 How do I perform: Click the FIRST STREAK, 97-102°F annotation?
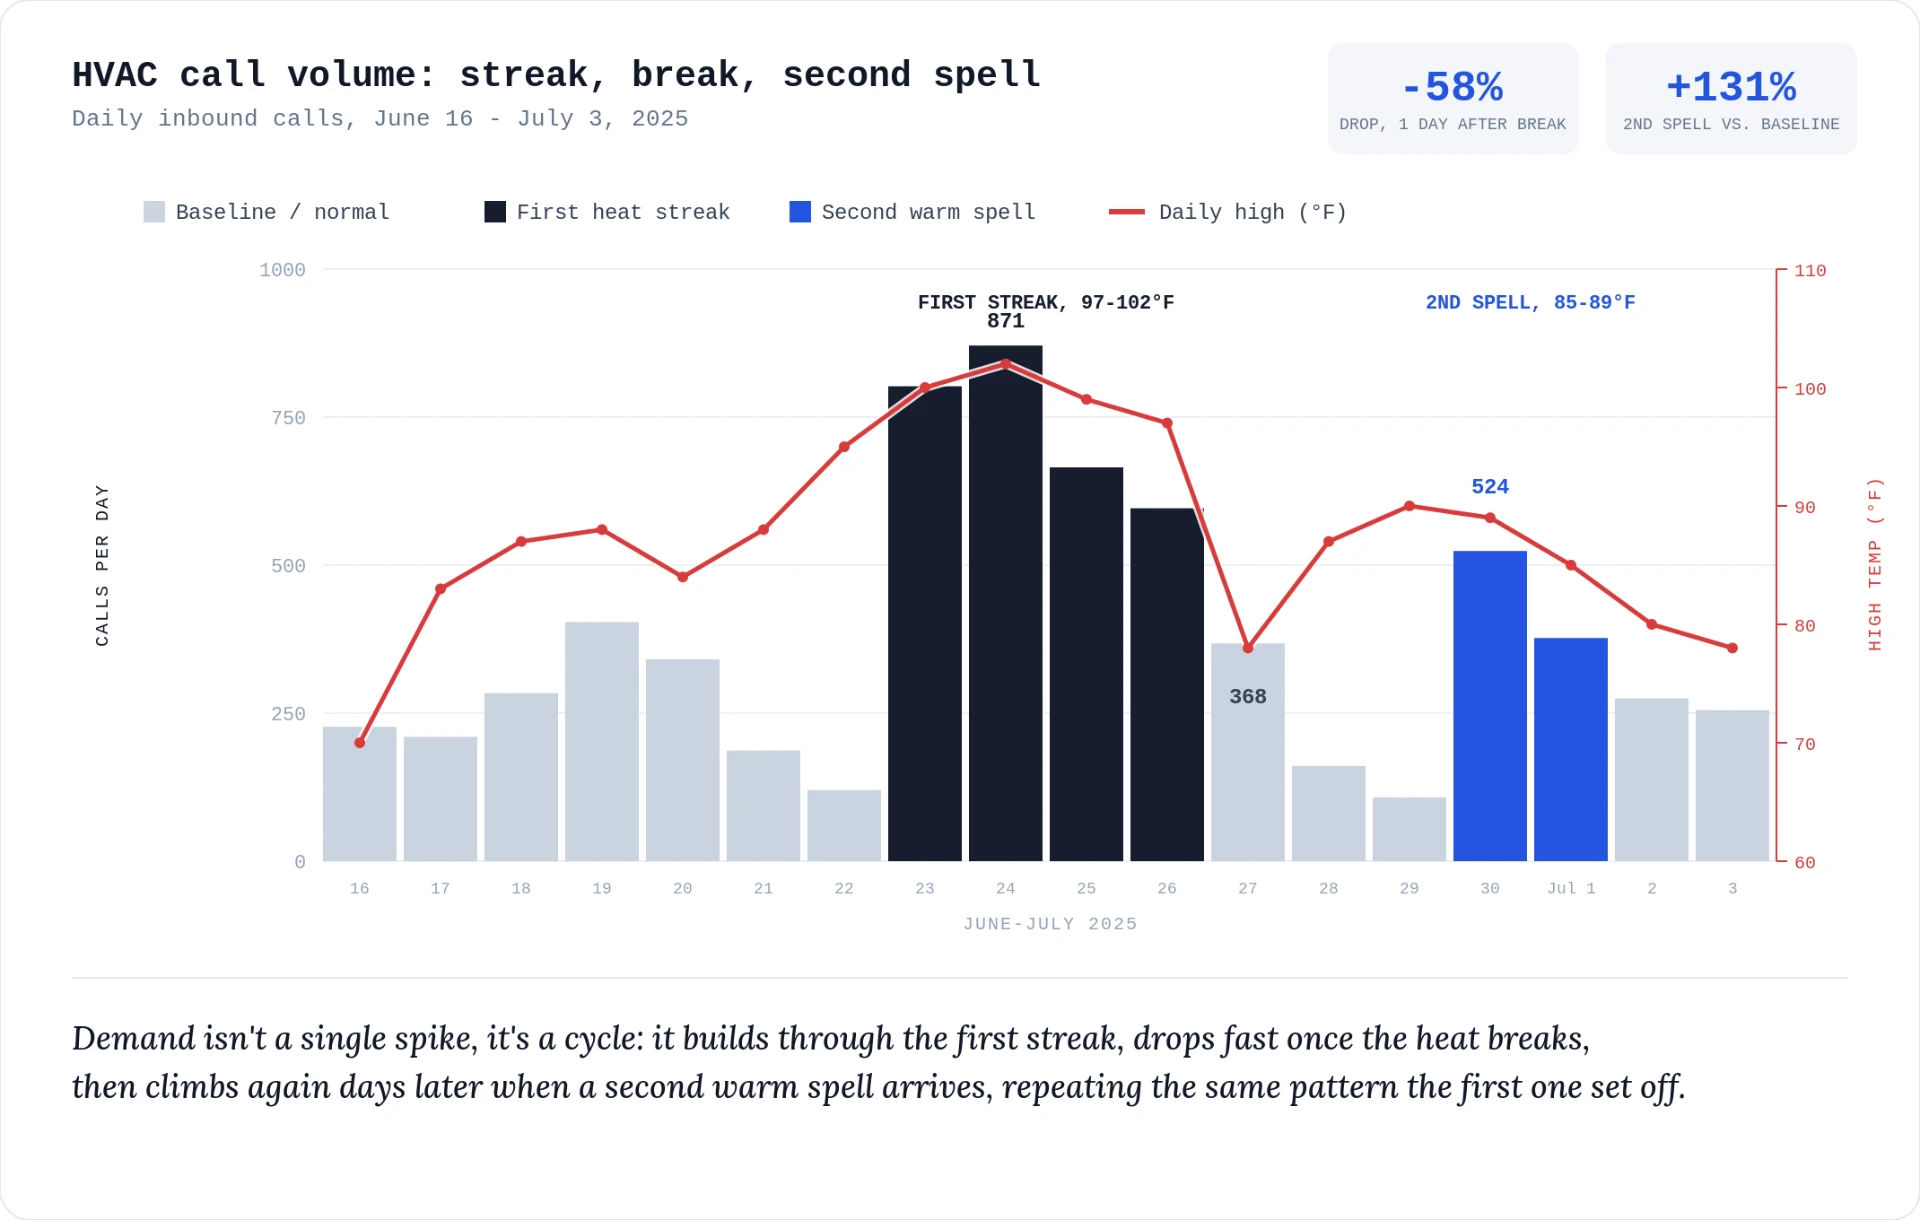1046,302
